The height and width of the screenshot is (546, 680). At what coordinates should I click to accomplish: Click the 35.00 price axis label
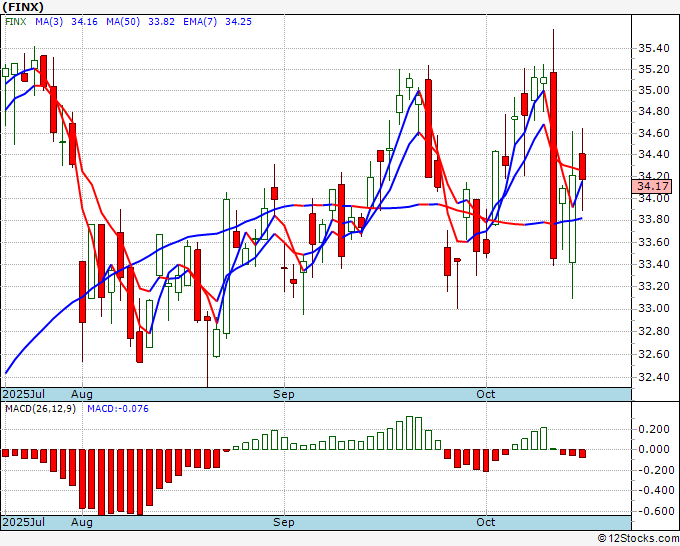tap(654, 90)
